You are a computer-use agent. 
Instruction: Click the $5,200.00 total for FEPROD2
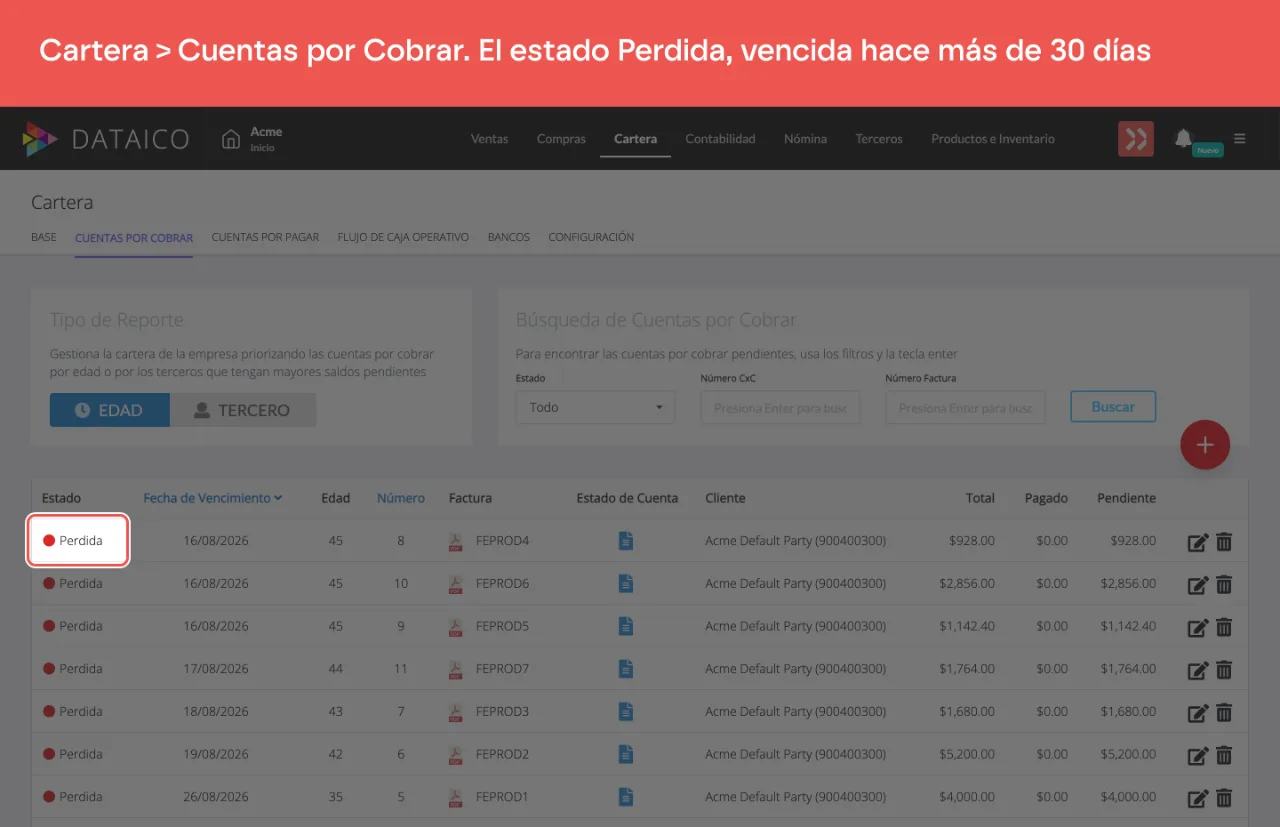[967, 754]
